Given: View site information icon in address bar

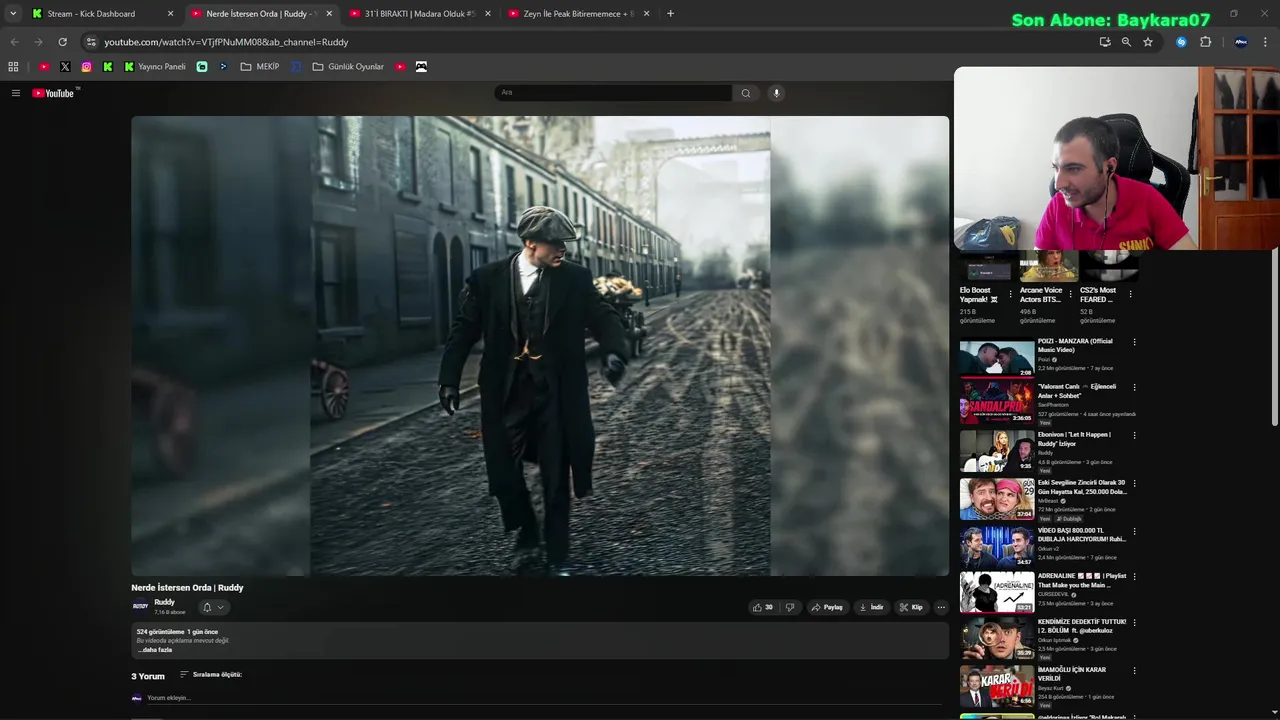Looking at the screenshot, I should tap(91, 42).
